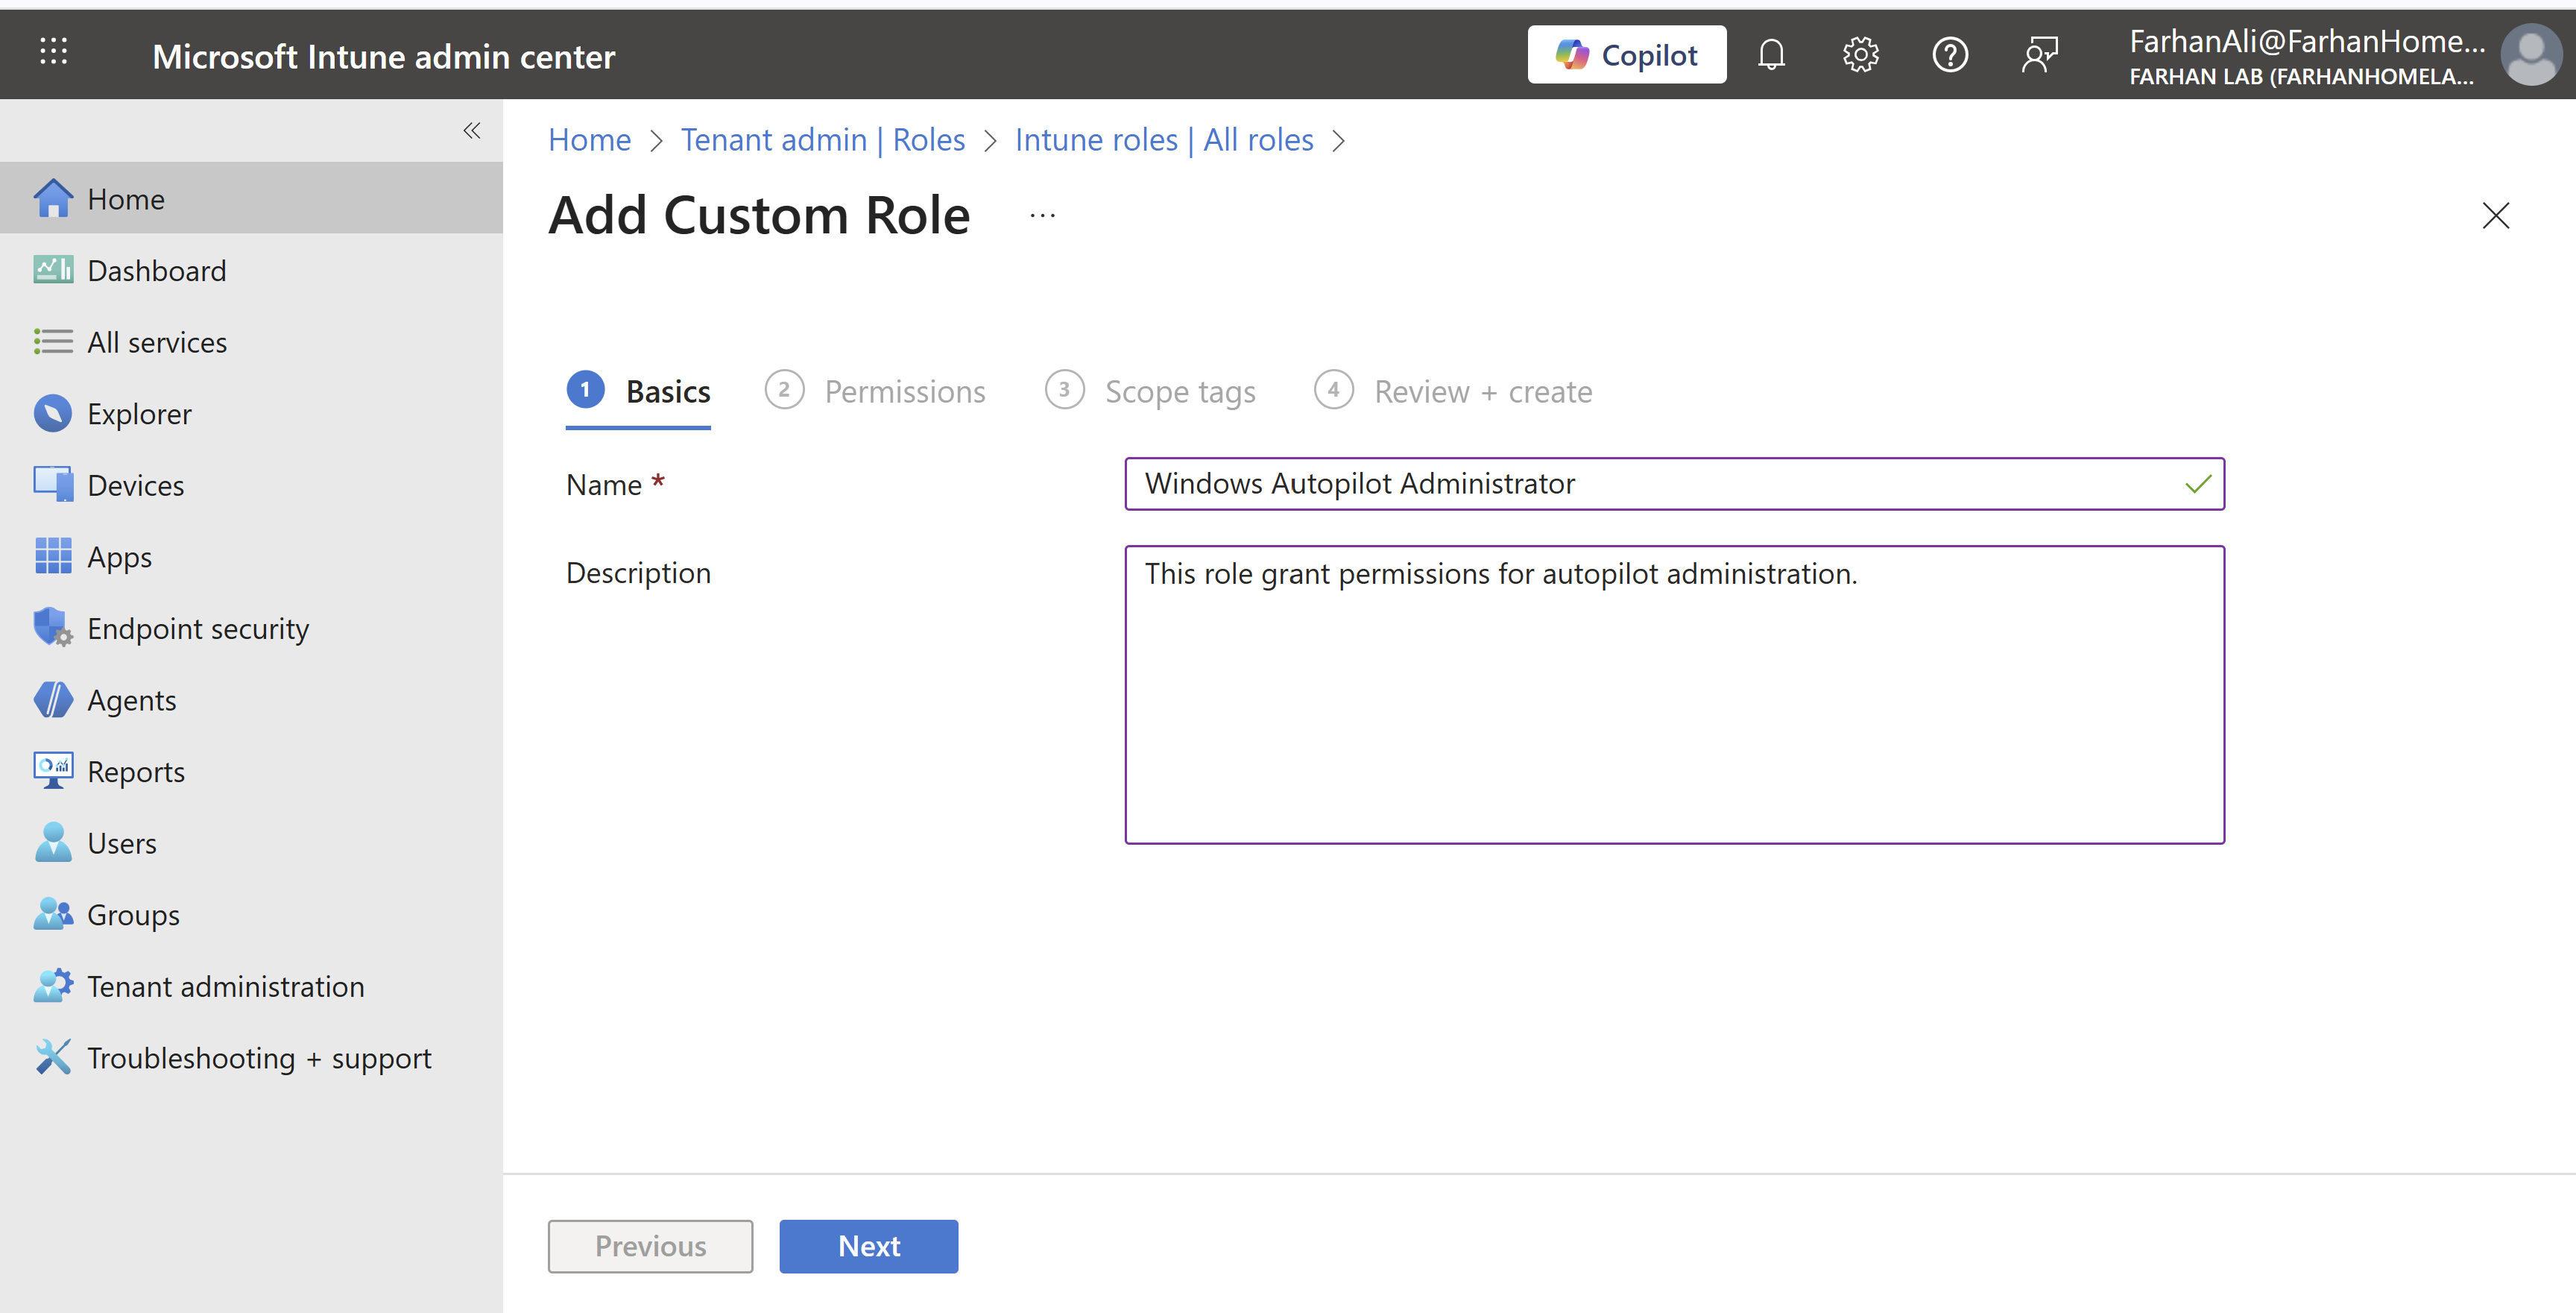Go to the Review + create tab
The height and width of the screenshot is (1313, 2576).
(x=1453, y=391)
